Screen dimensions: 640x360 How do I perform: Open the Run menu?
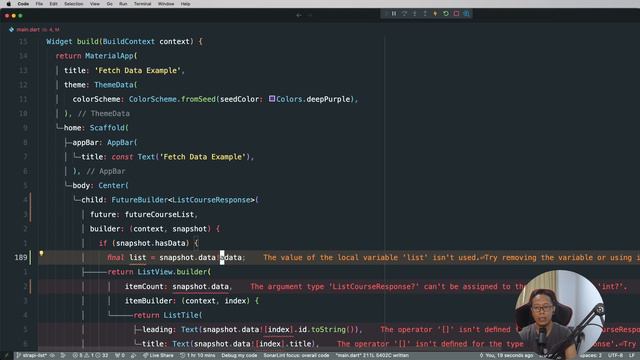(123, 4)
